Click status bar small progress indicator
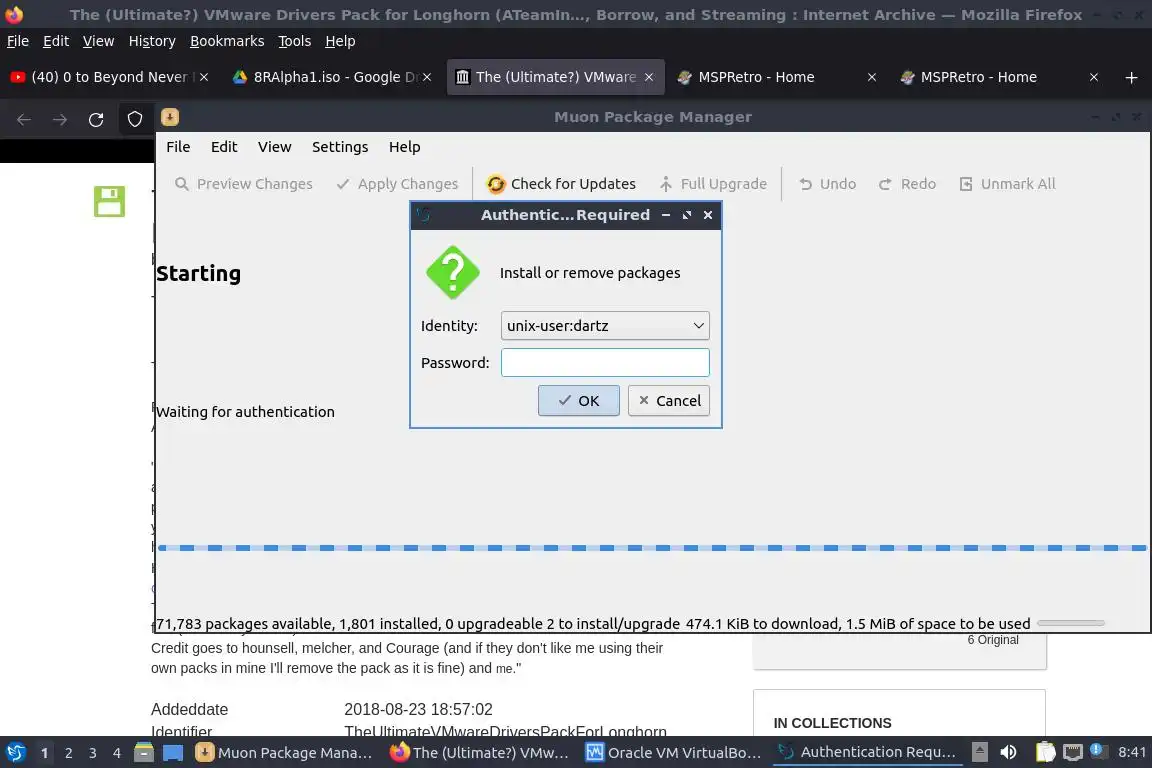 pos(1070,623)
